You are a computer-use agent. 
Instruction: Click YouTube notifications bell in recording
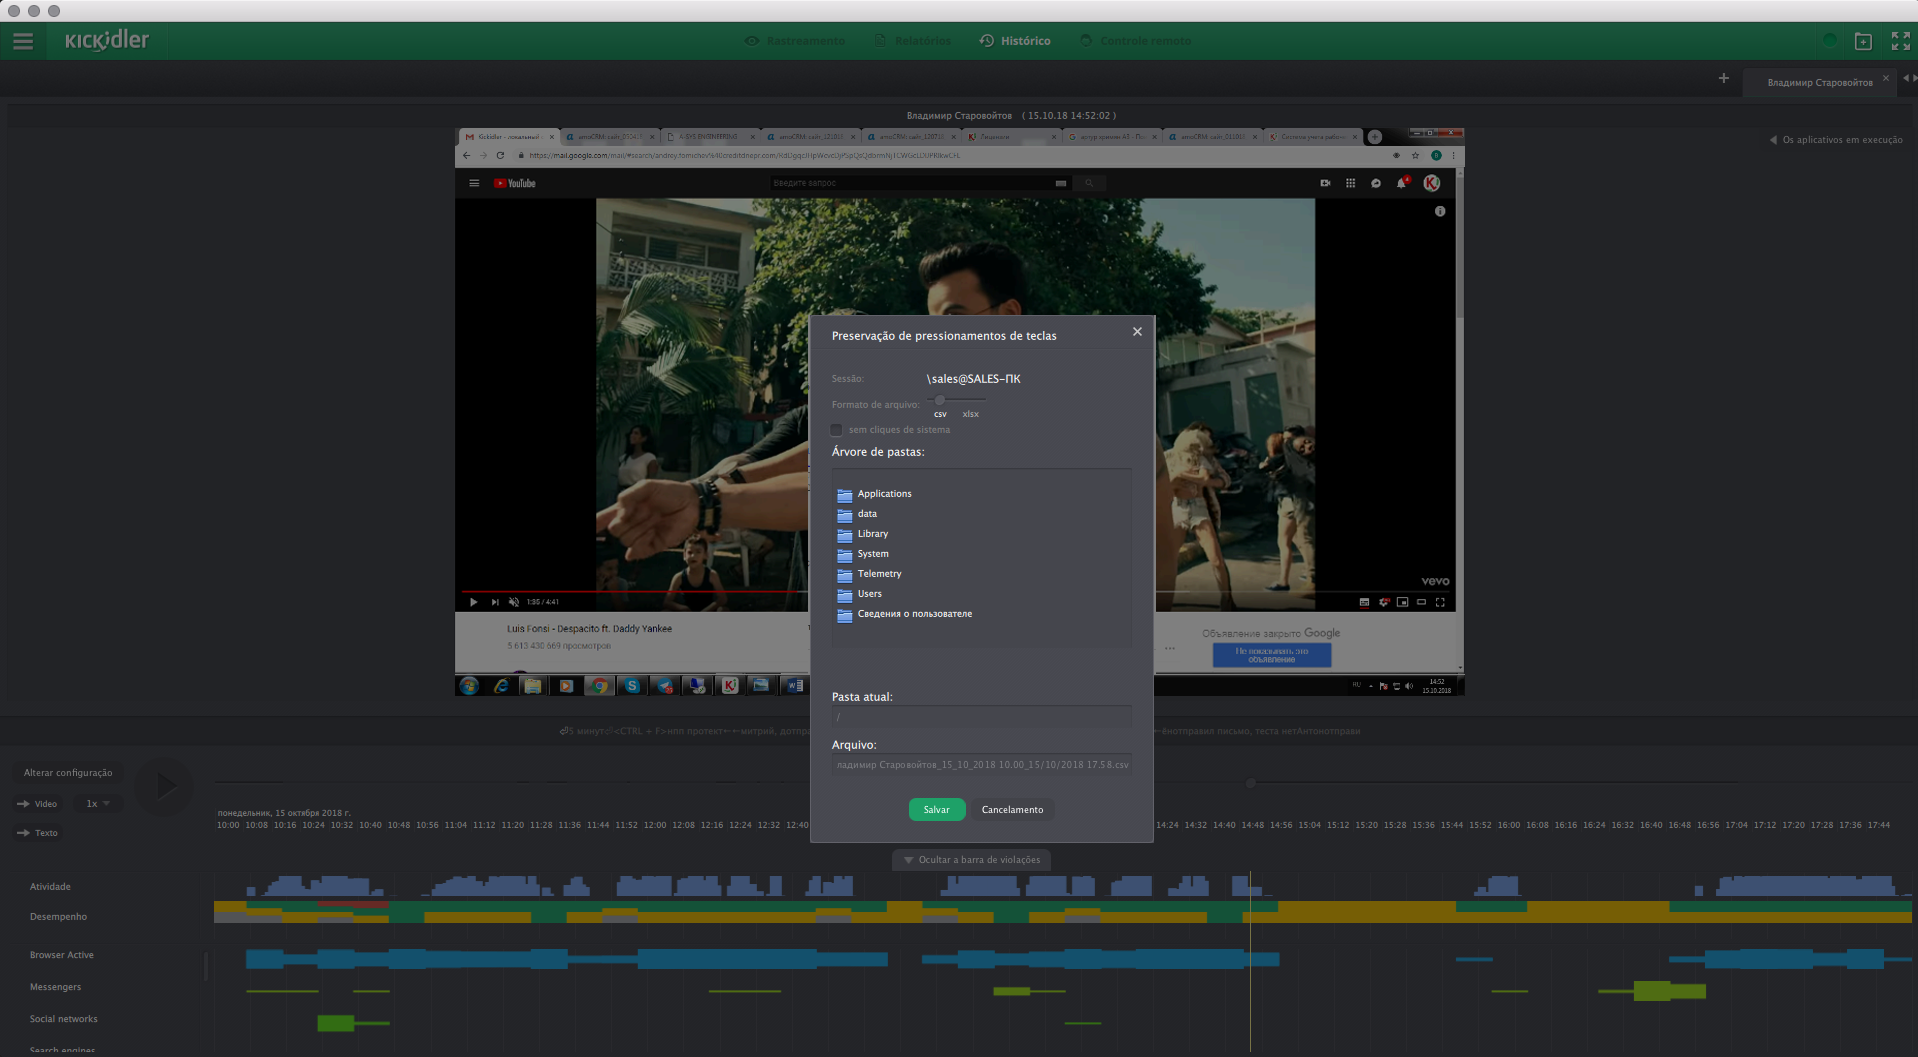1401,183
